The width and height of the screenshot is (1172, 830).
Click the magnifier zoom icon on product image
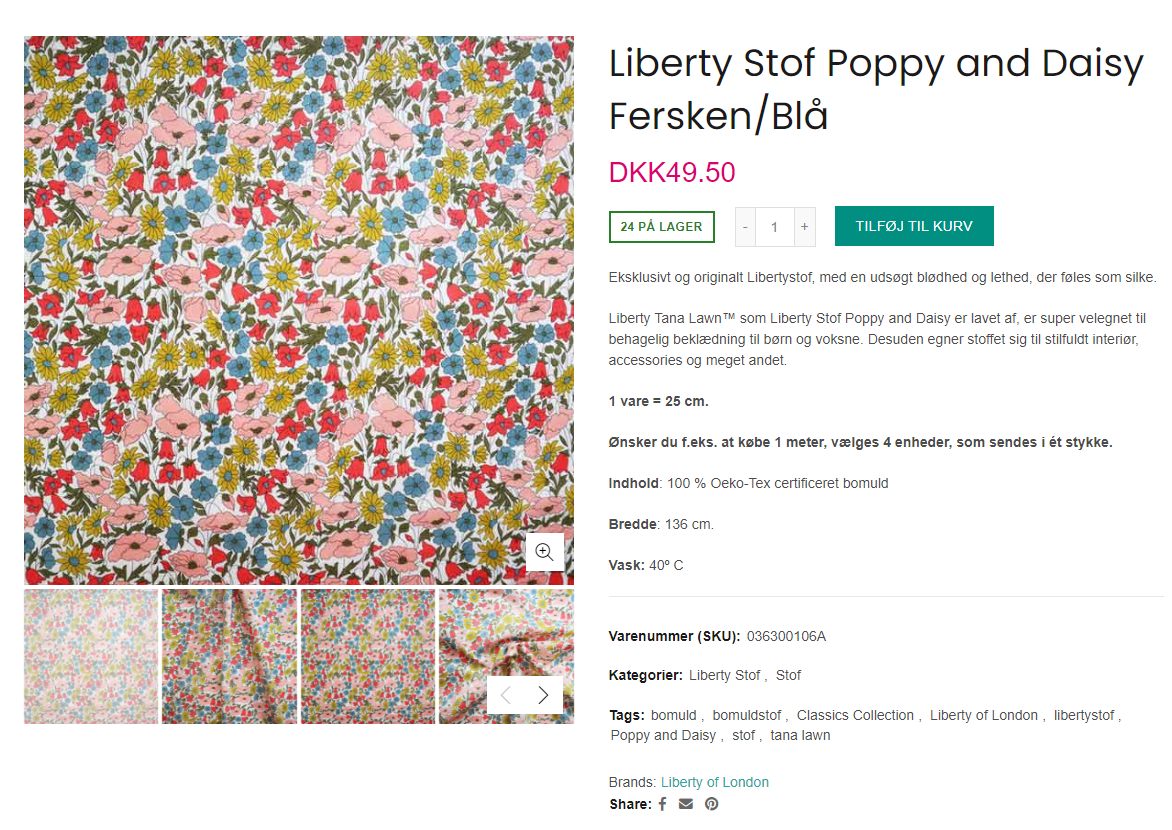(545, 552)
